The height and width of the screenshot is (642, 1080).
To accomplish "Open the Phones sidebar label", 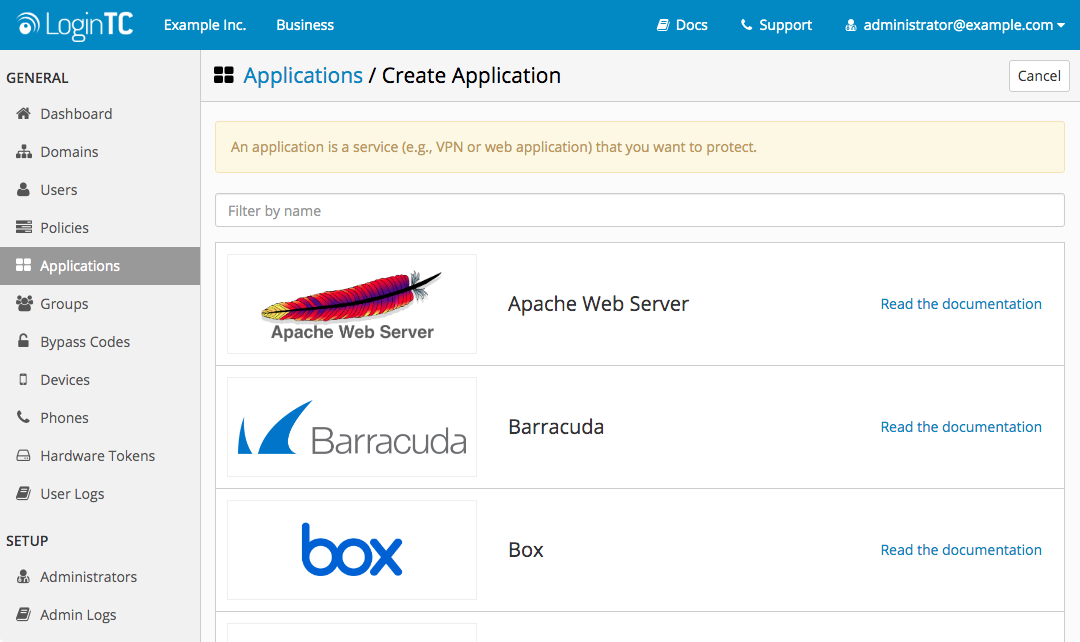I will [x=64, y=417].
